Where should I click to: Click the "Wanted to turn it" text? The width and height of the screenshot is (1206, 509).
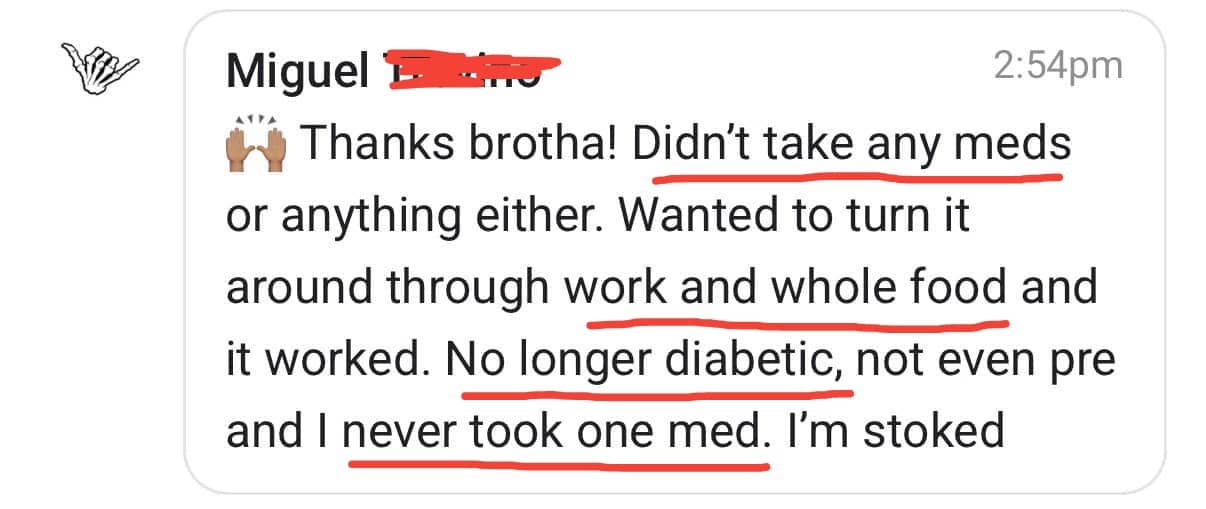(795, 217)
